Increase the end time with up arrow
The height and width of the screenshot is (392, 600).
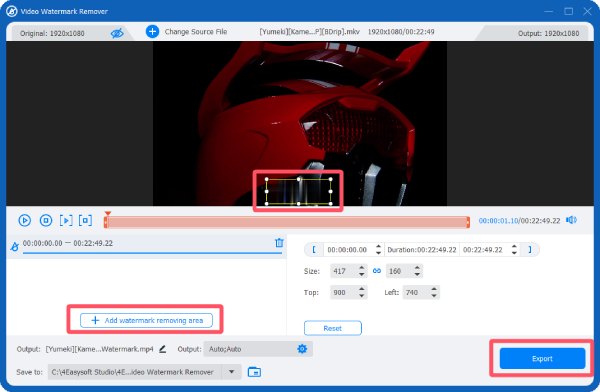tap(514, 247)
